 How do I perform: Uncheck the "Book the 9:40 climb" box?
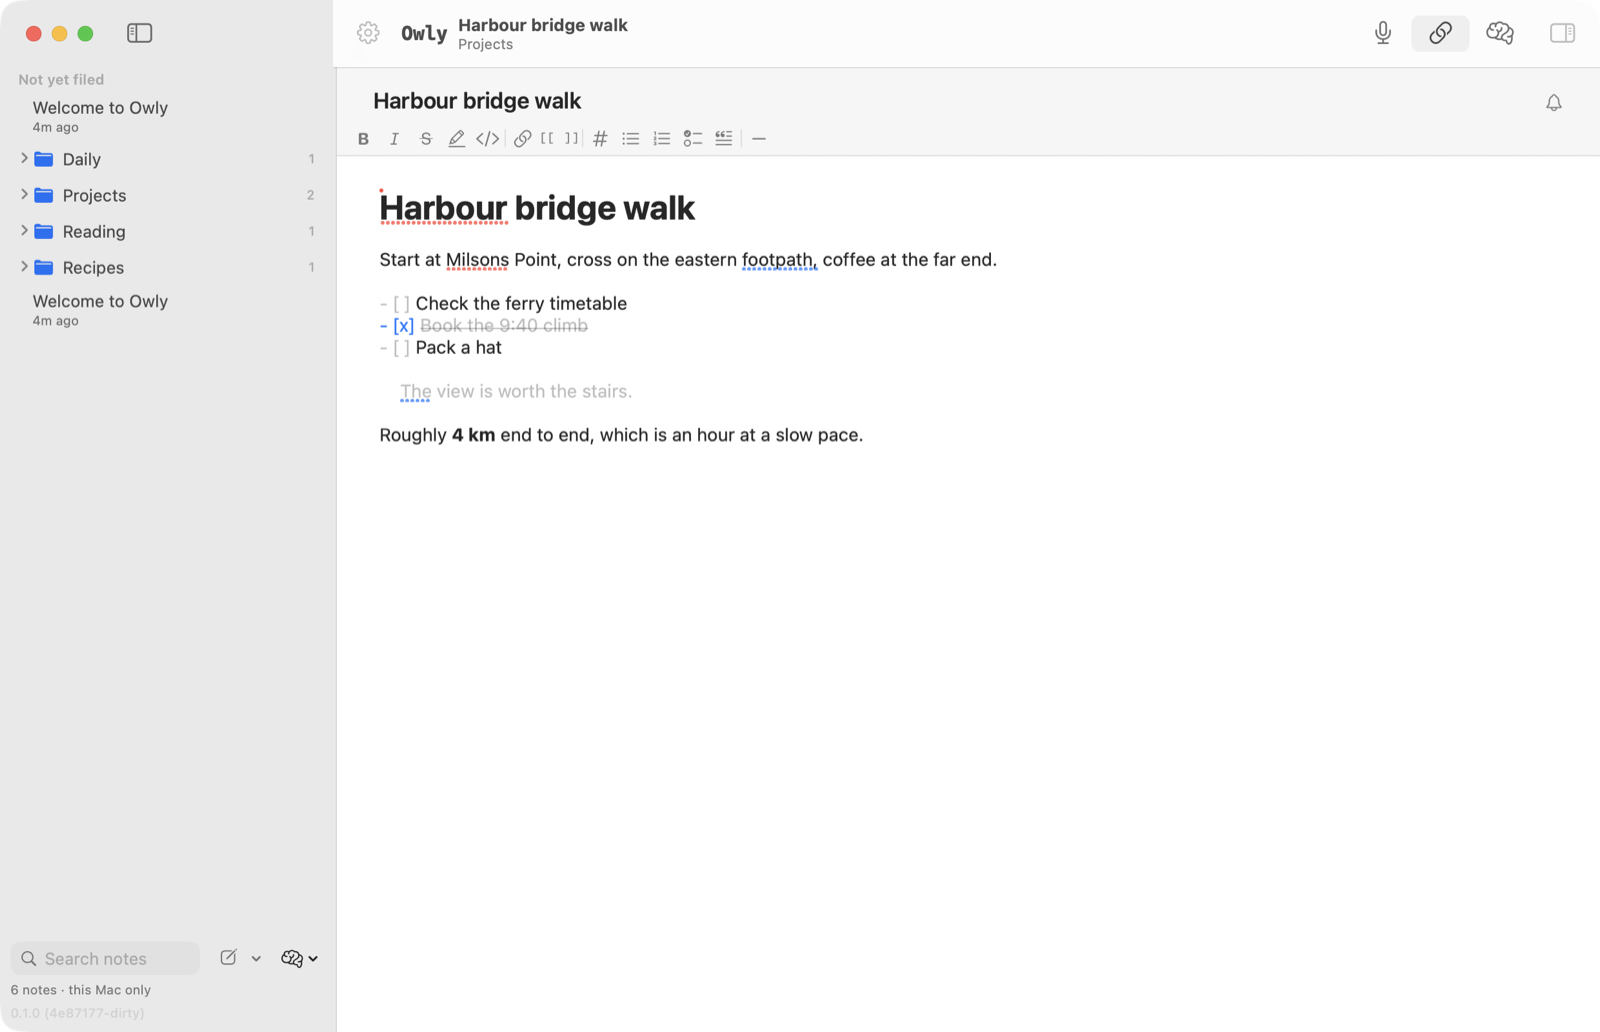pos(403,326)
